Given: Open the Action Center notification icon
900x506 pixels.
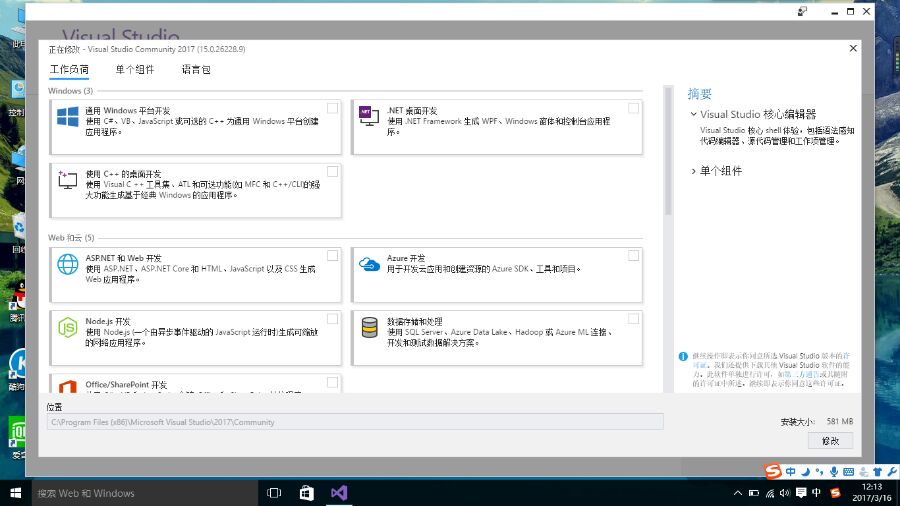Looking at the screenshot, I should (801, 493).
